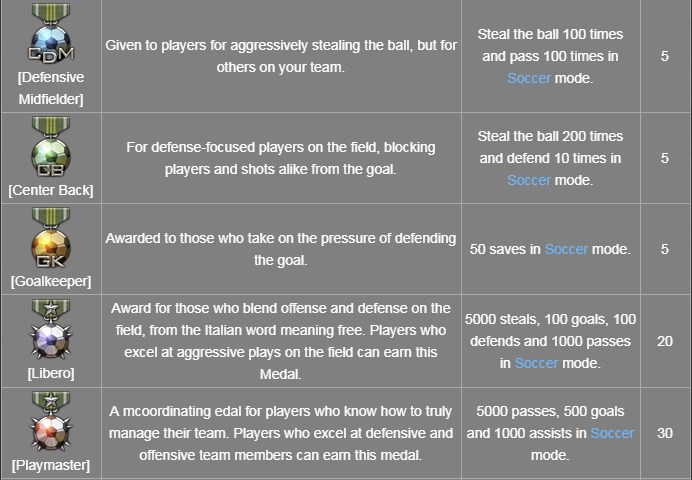Click the Playmaster star medal icon

point(50,424)
